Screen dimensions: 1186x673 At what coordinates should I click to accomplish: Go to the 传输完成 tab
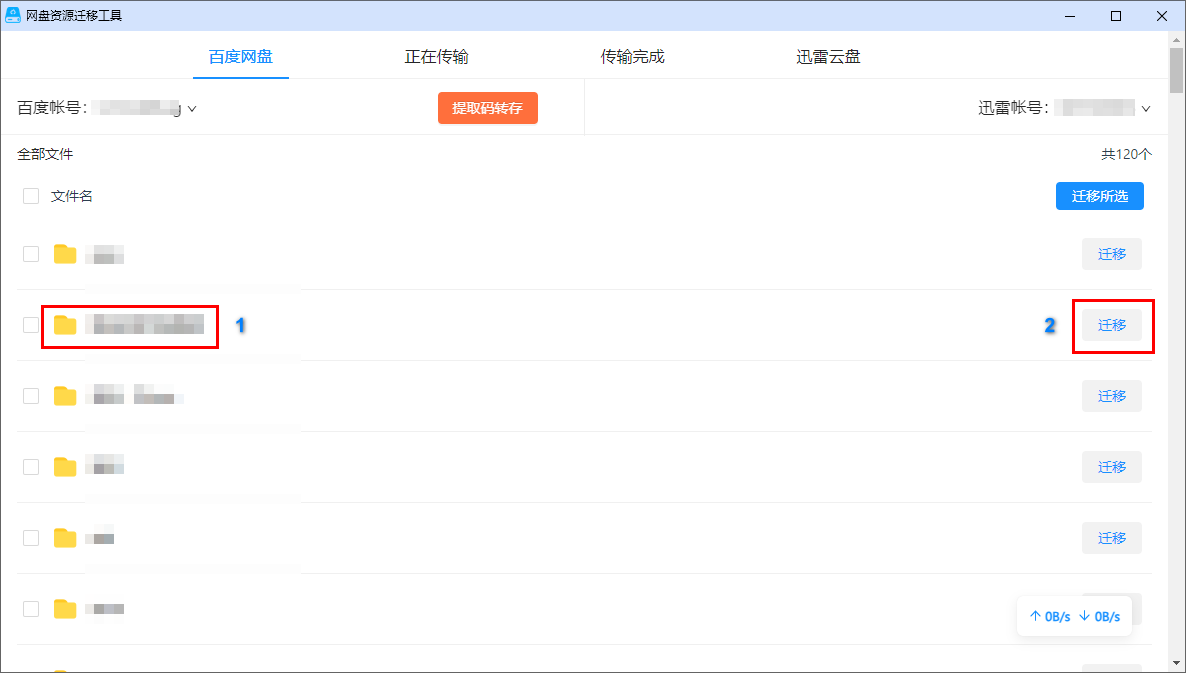tap(632, 57)
